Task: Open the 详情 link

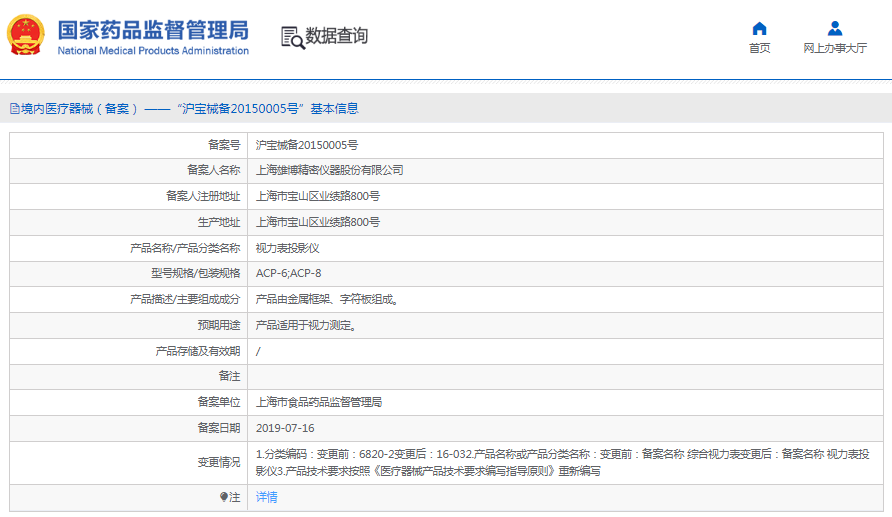Action: (267, 497)
